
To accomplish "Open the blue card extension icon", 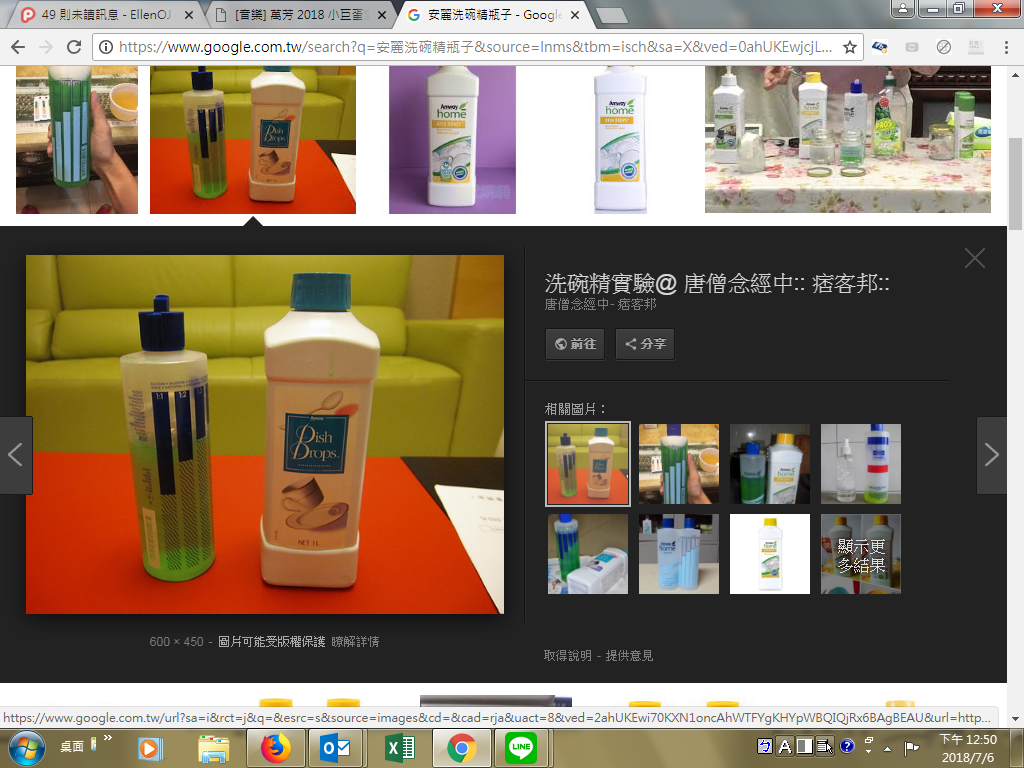I will [880, 47].
